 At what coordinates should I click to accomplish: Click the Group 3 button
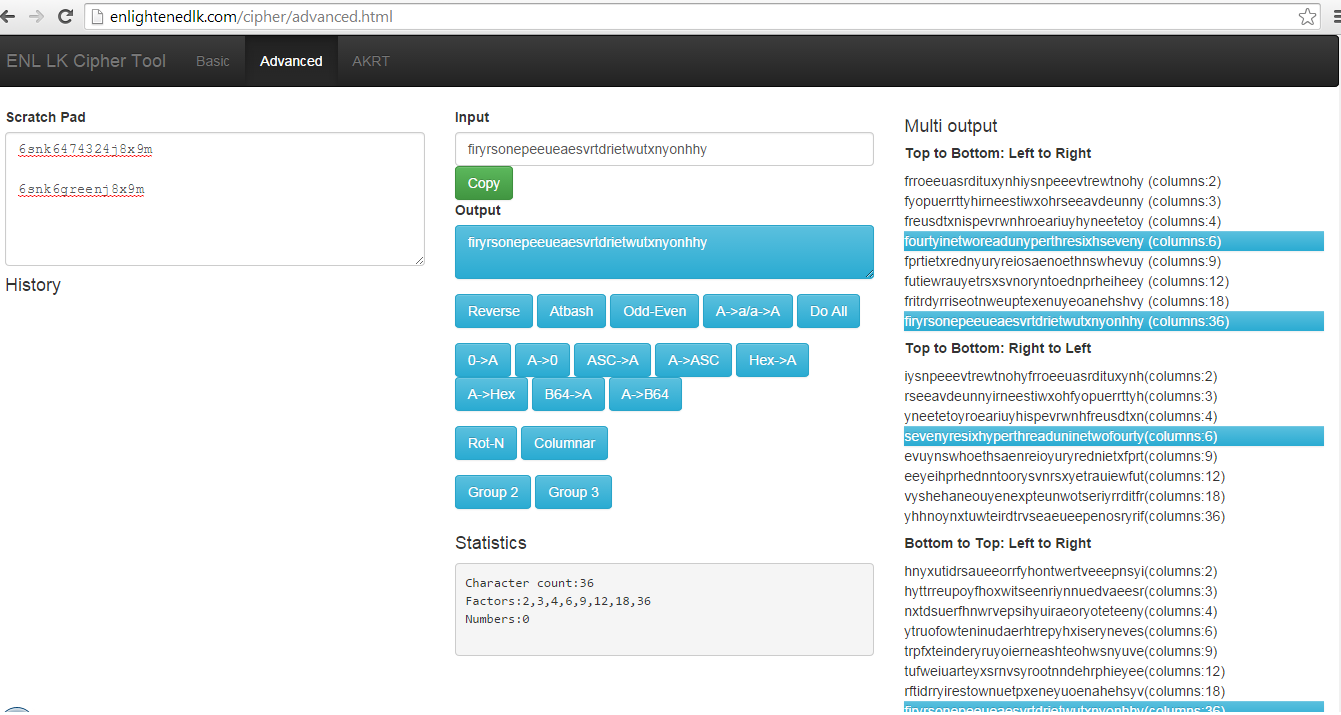pos(574,492)
